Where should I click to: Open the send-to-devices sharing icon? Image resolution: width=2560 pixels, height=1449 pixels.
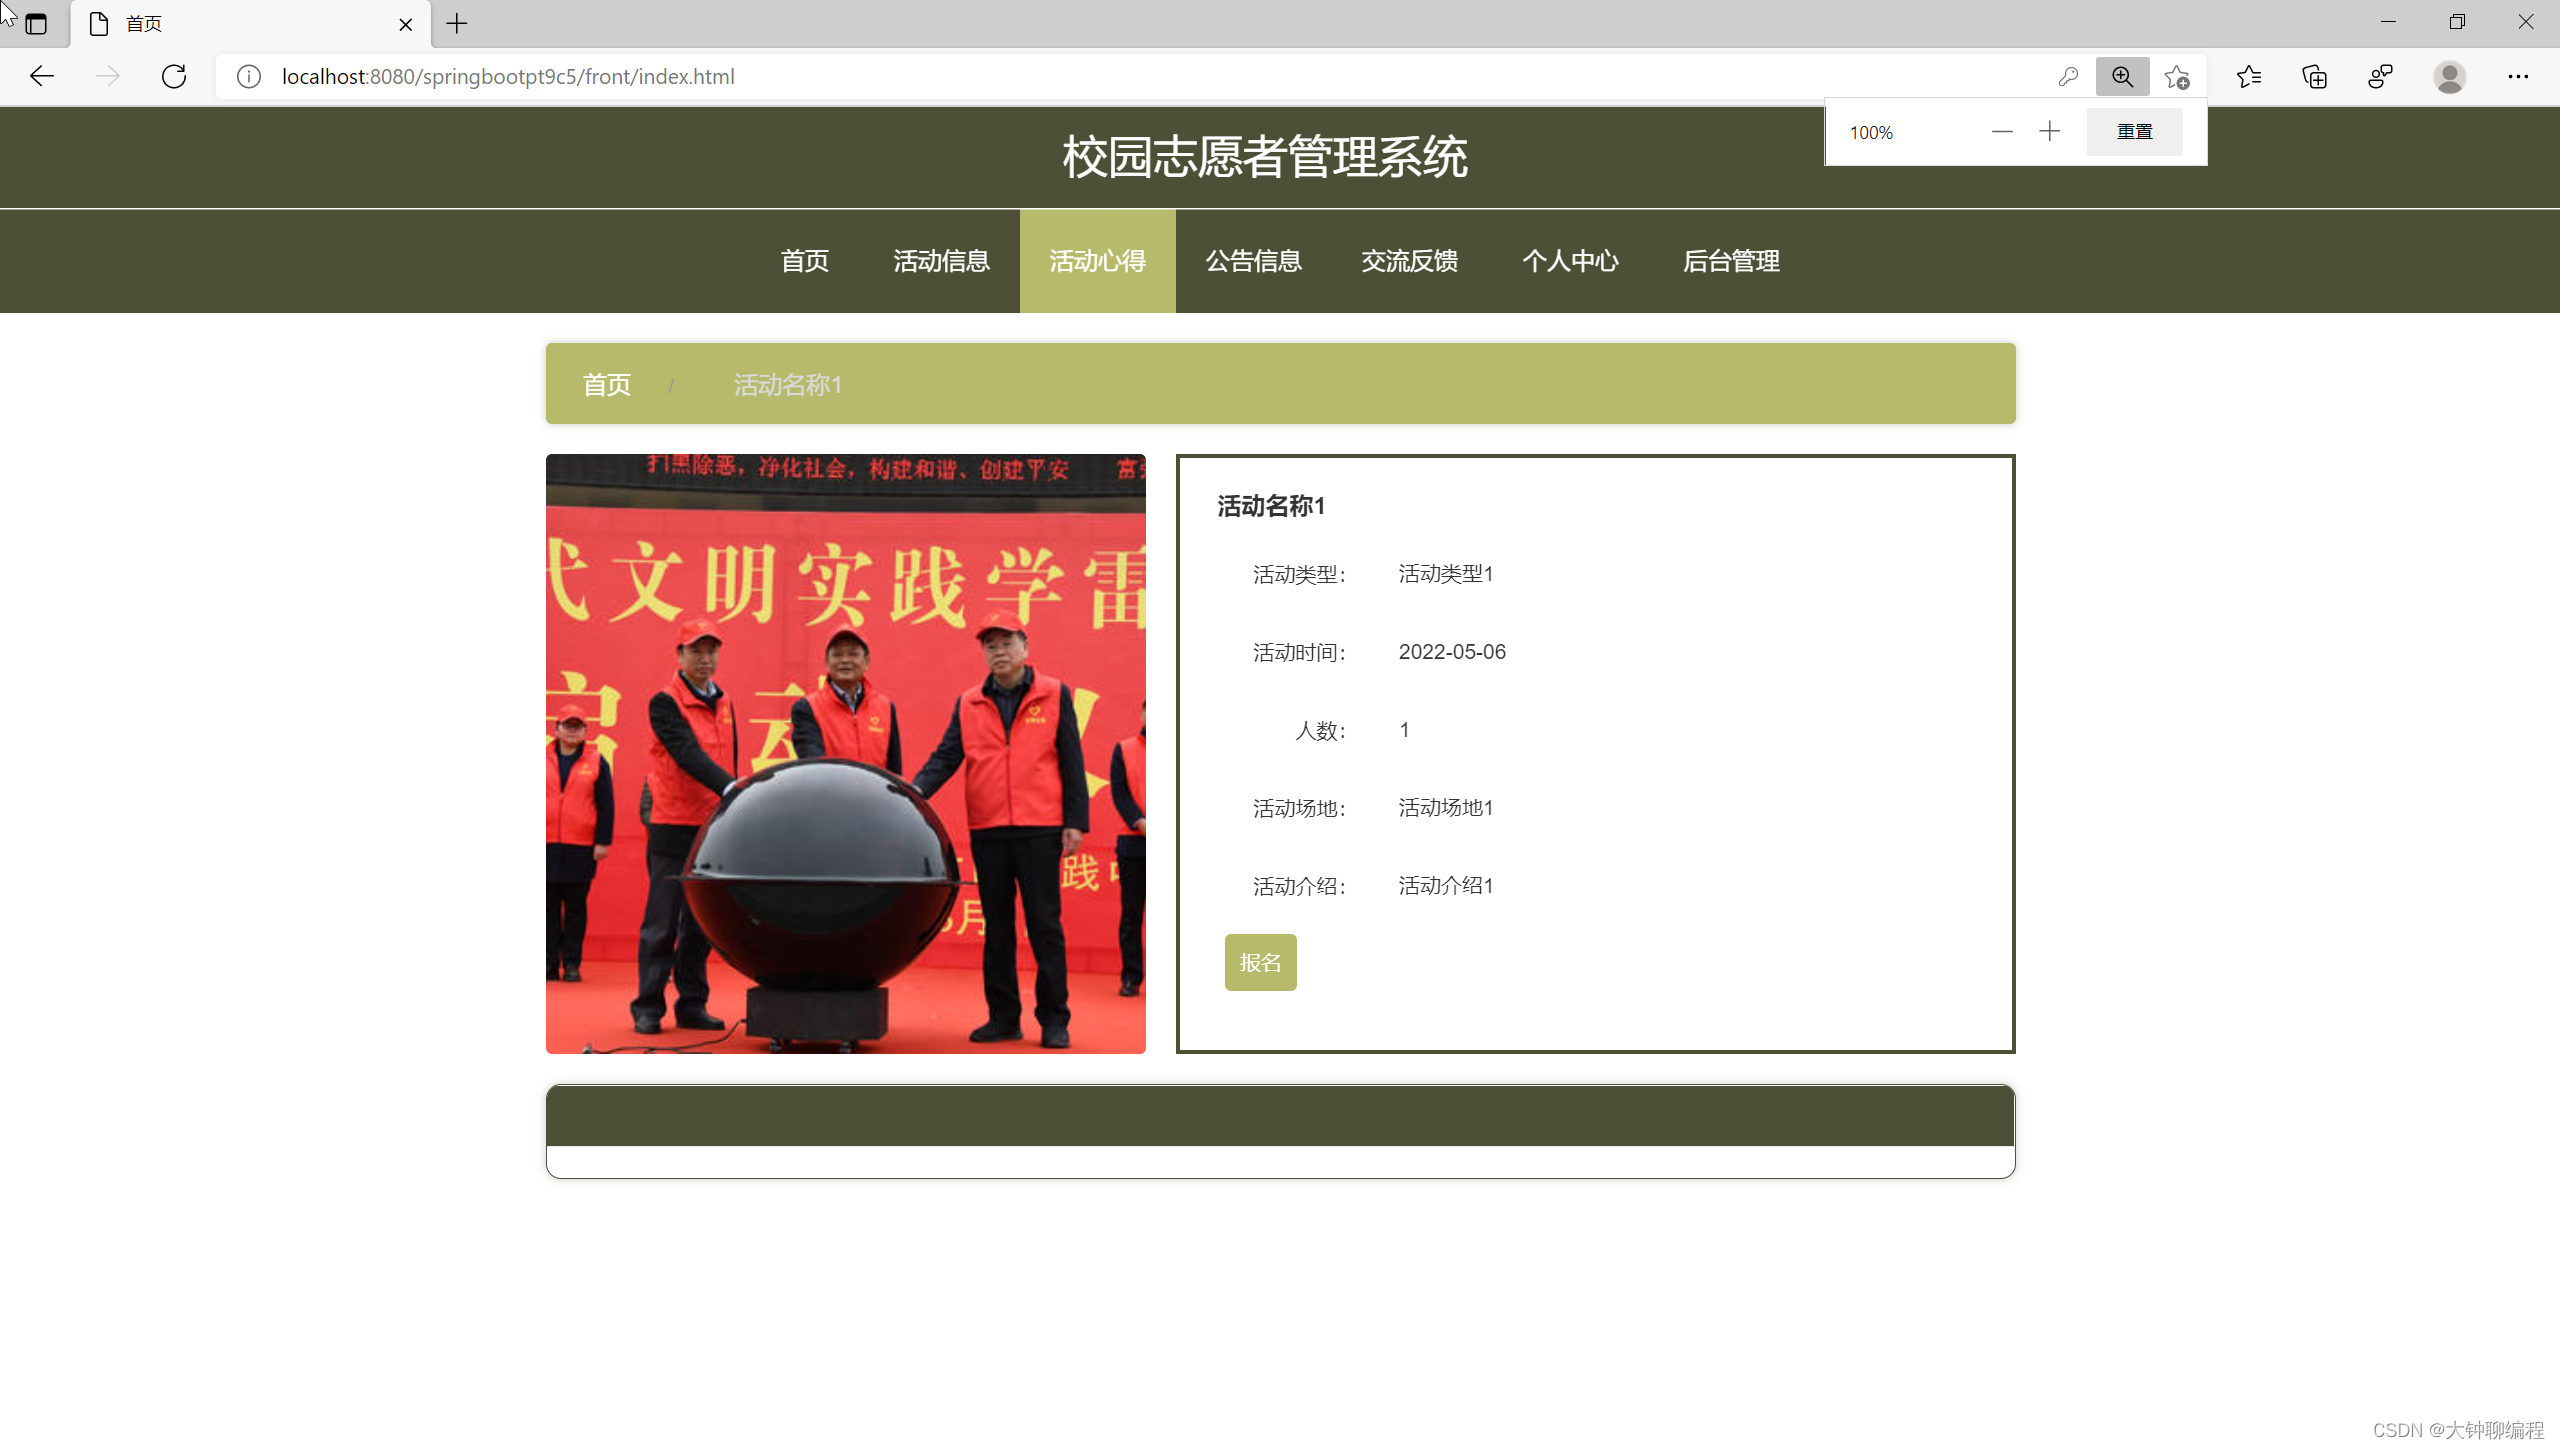coord(2381,76)
